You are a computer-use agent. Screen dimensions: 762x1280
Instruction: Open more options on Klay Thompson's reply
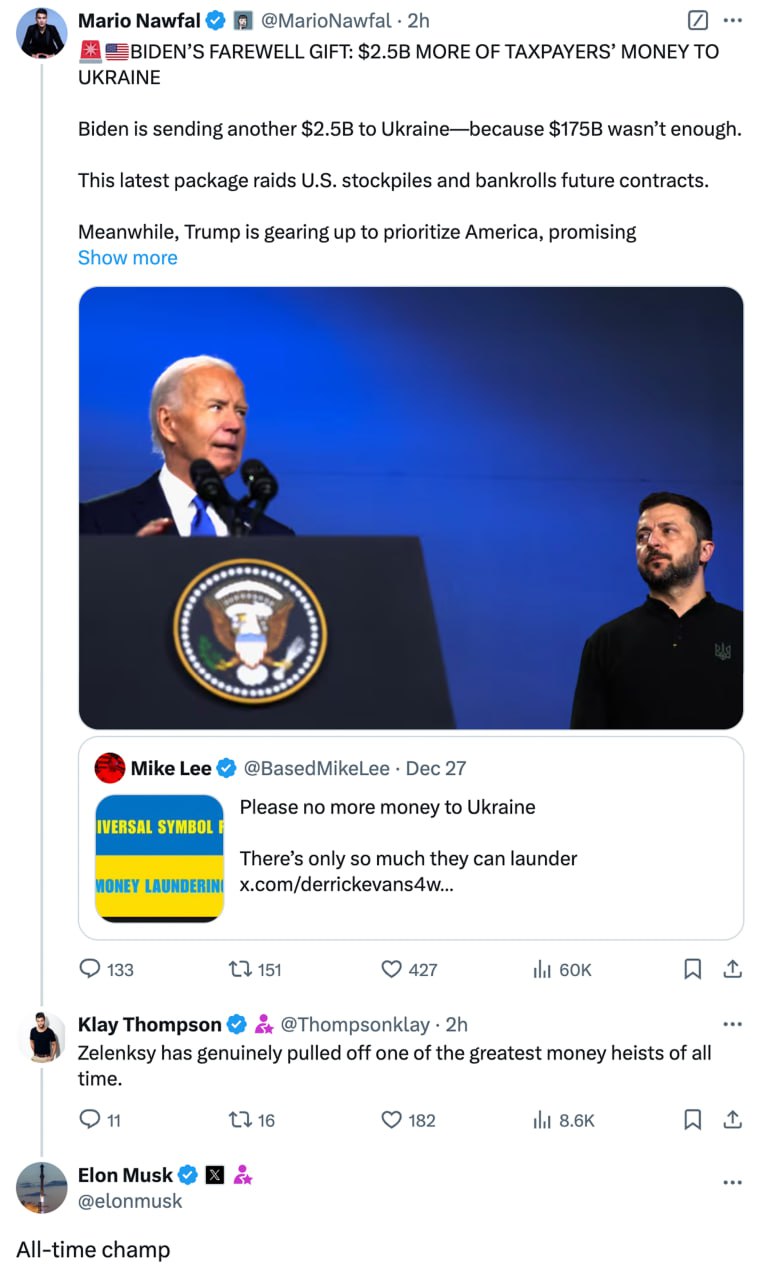click(733, 1025)
